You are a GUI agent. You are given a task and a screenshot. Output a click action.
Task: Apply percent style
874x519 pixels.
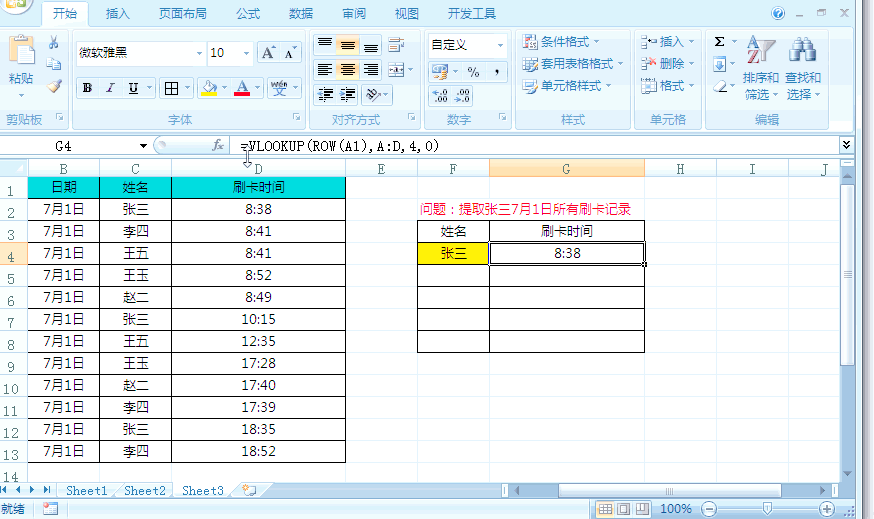(x=473, y=71)
